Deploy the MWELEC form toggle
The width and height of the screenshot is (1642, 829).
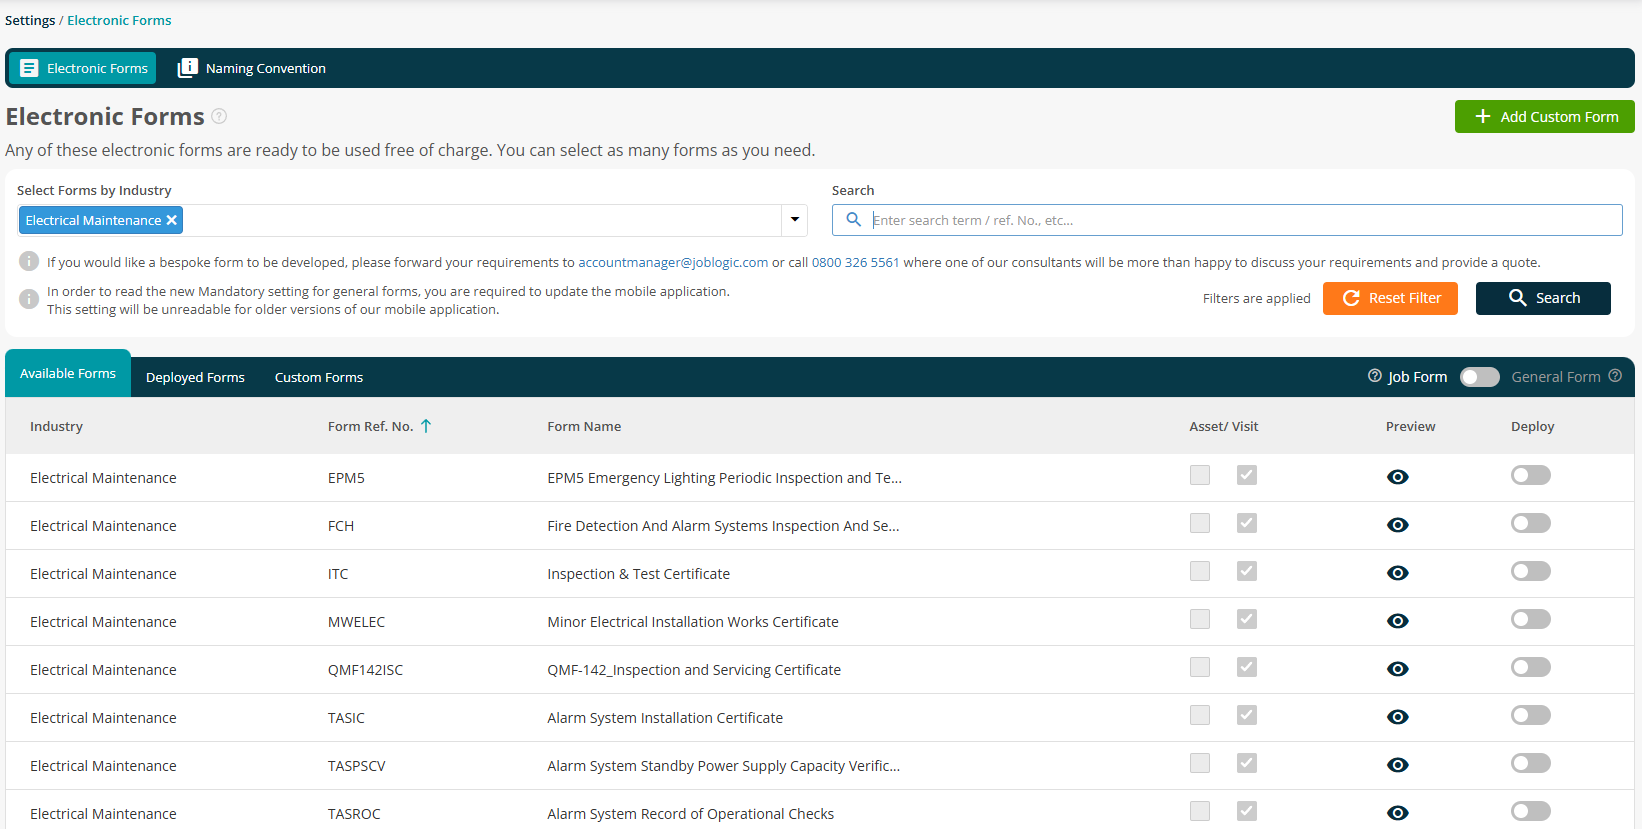click(1531, 619)
